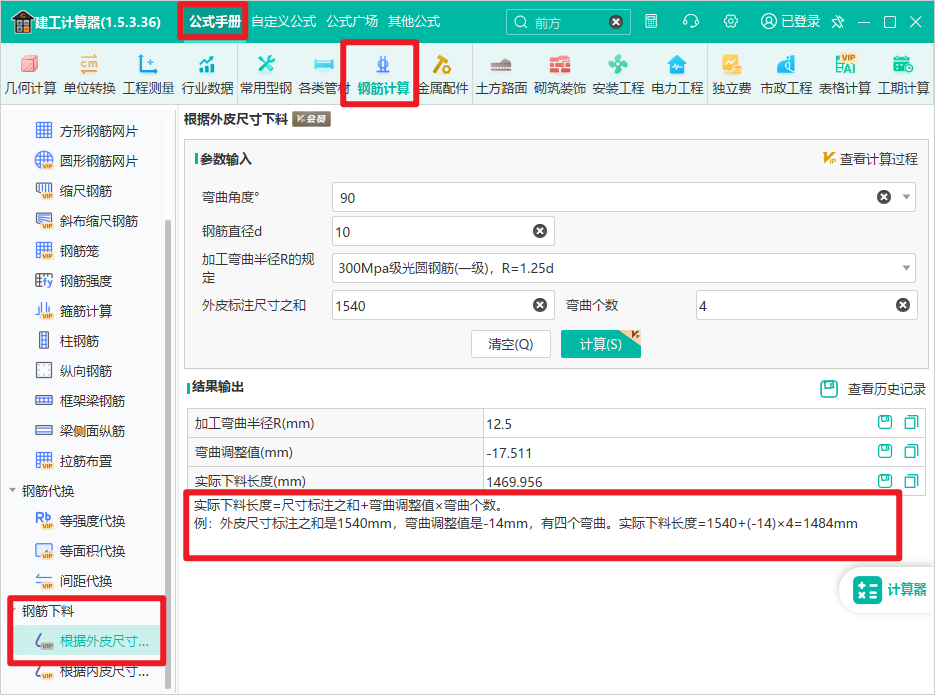Image resolution: width=935 pixels, height=695 pixels.
Task: Collapse the 钢筋代换 tree group
Action: coord(13,490)
